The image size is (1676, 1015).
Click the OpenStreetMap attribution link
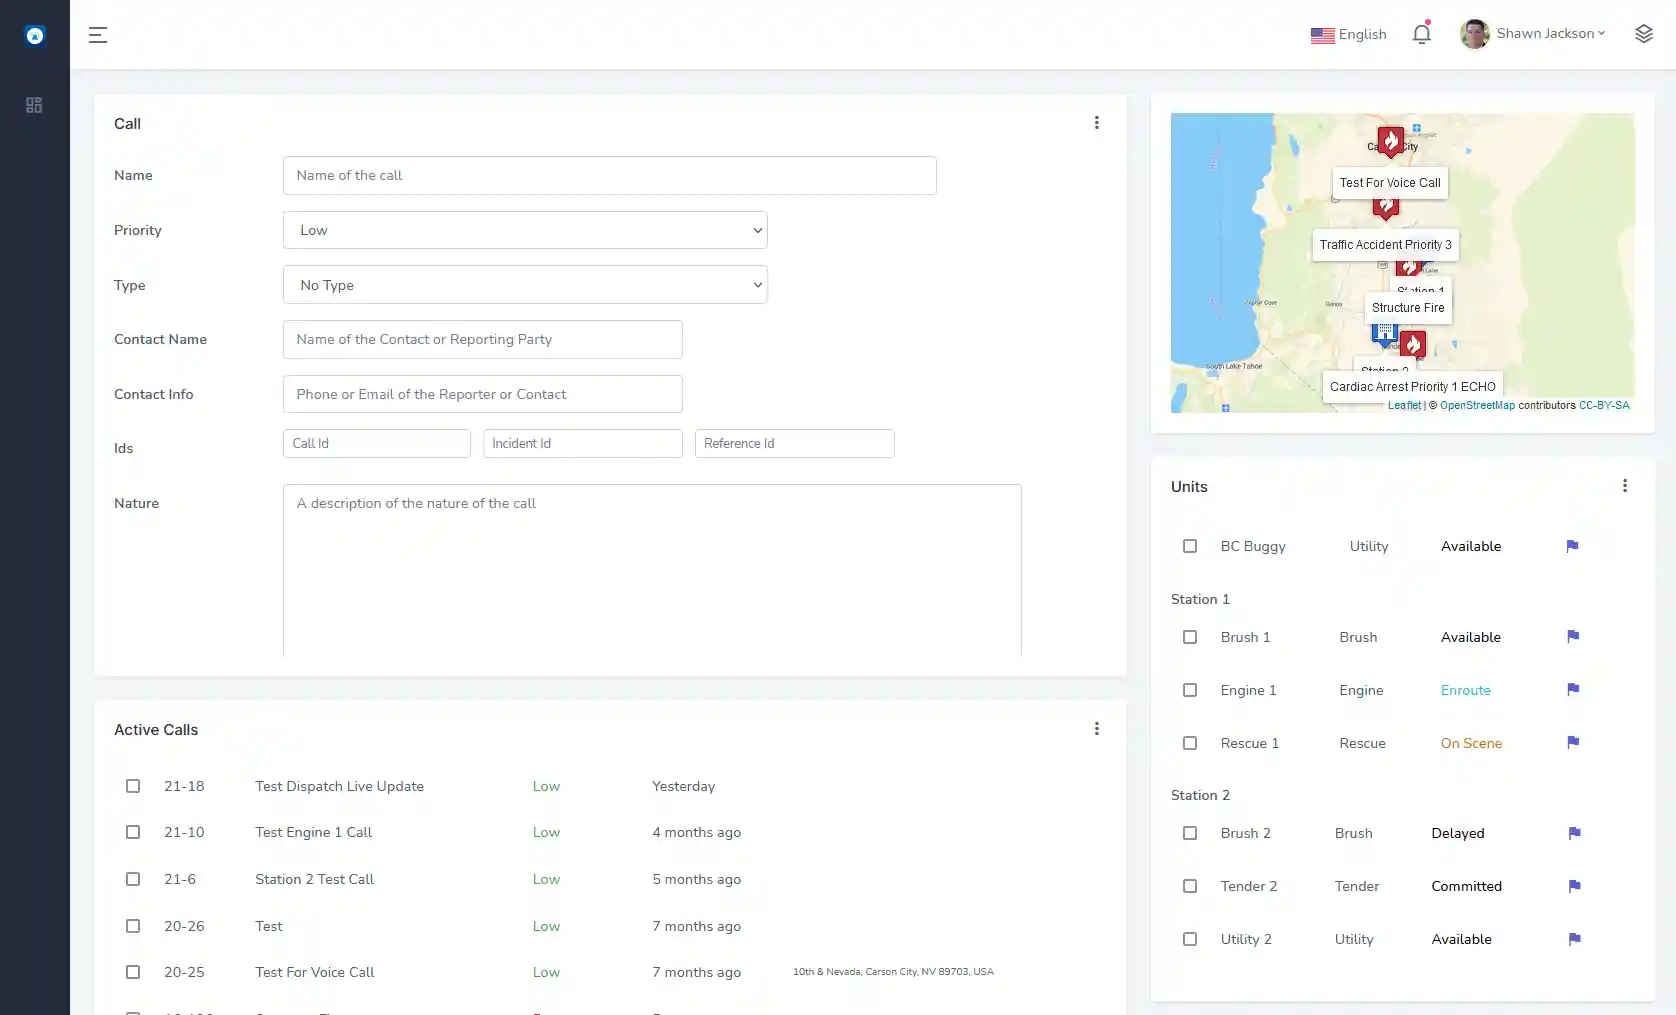(x=1477, y=406)
